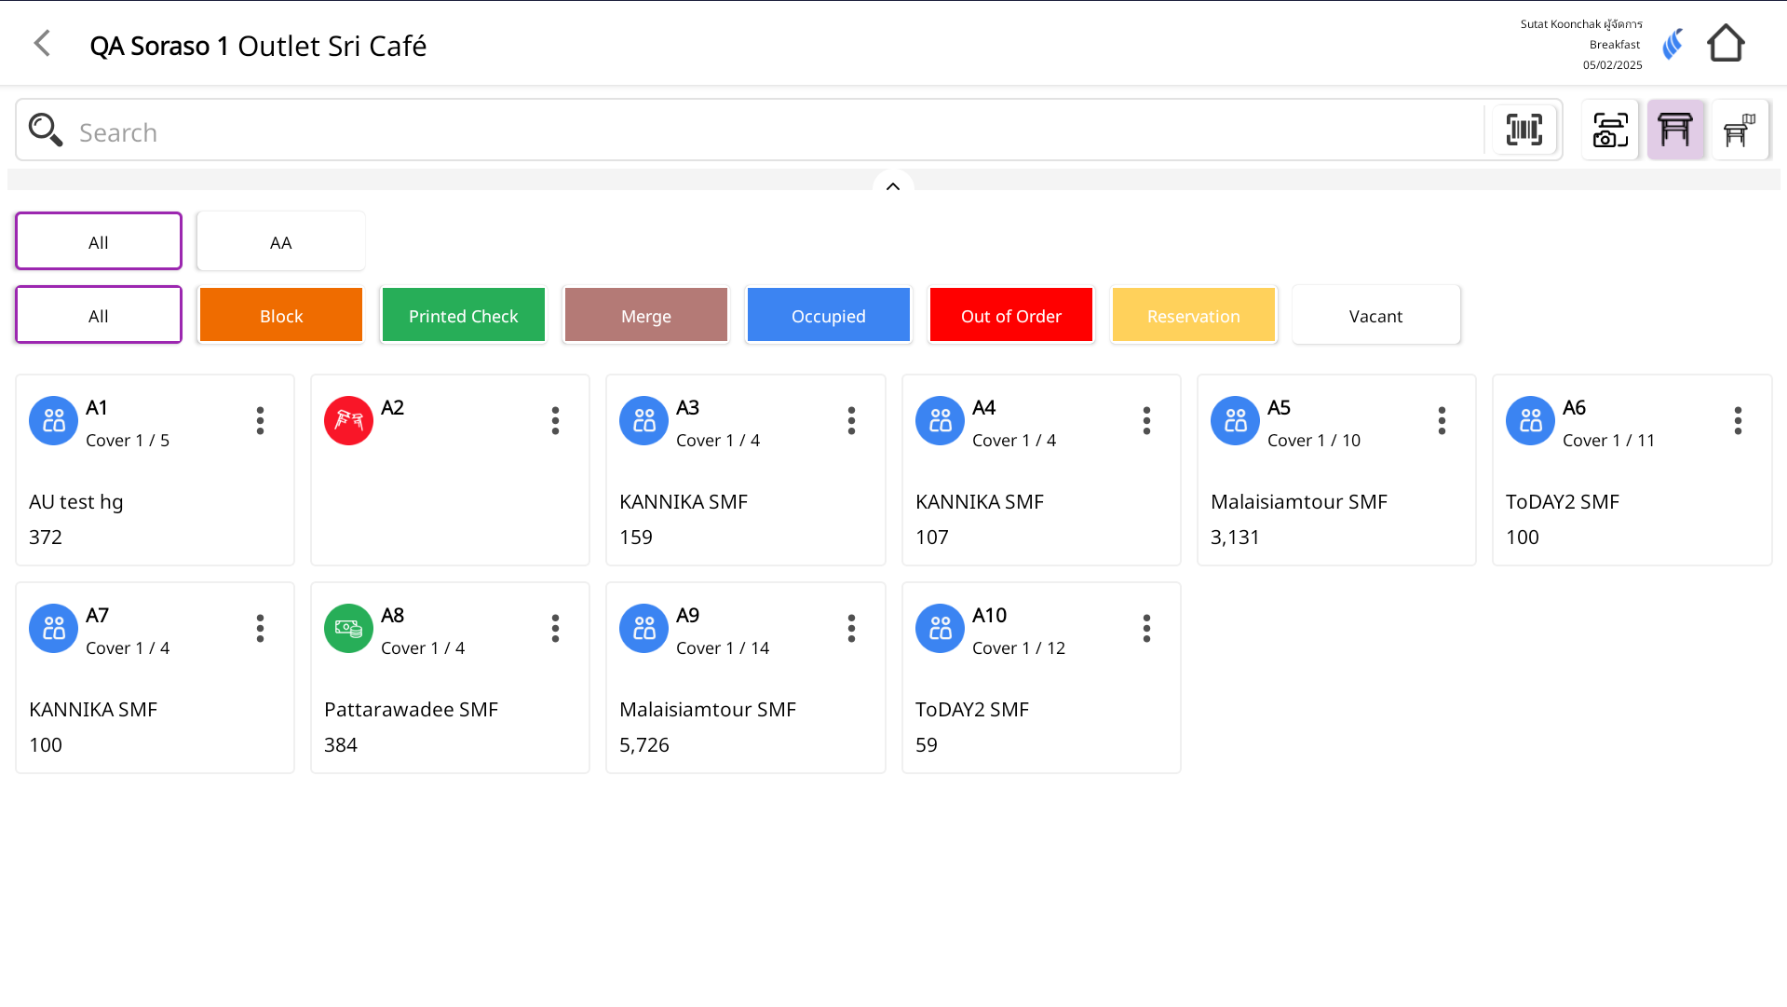This screenshot has height=1007, width=1787.
Task: Filter tables by Vacant status
Action: click(x=1375, y=316)
